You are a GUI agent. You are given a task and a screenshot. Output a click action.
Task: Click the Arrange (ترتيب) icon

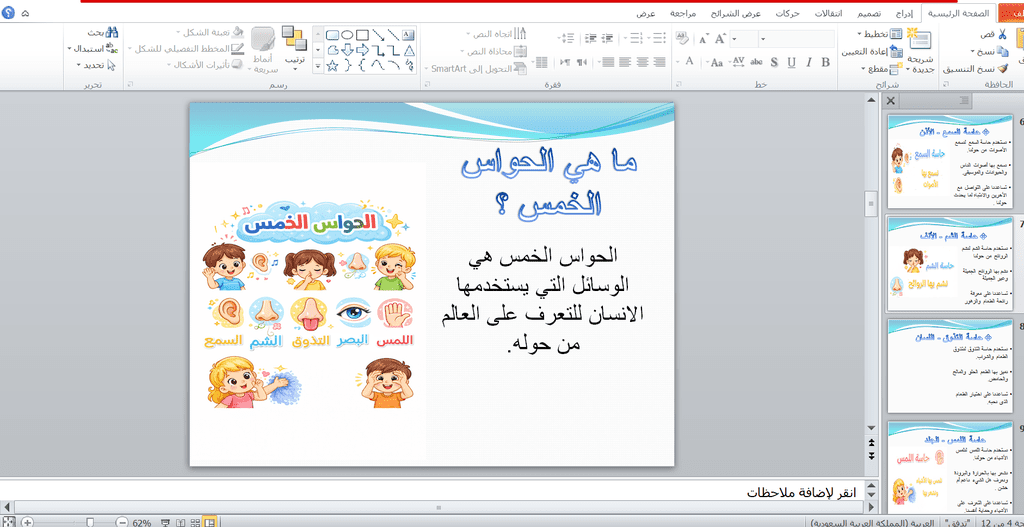coord(295,48)
